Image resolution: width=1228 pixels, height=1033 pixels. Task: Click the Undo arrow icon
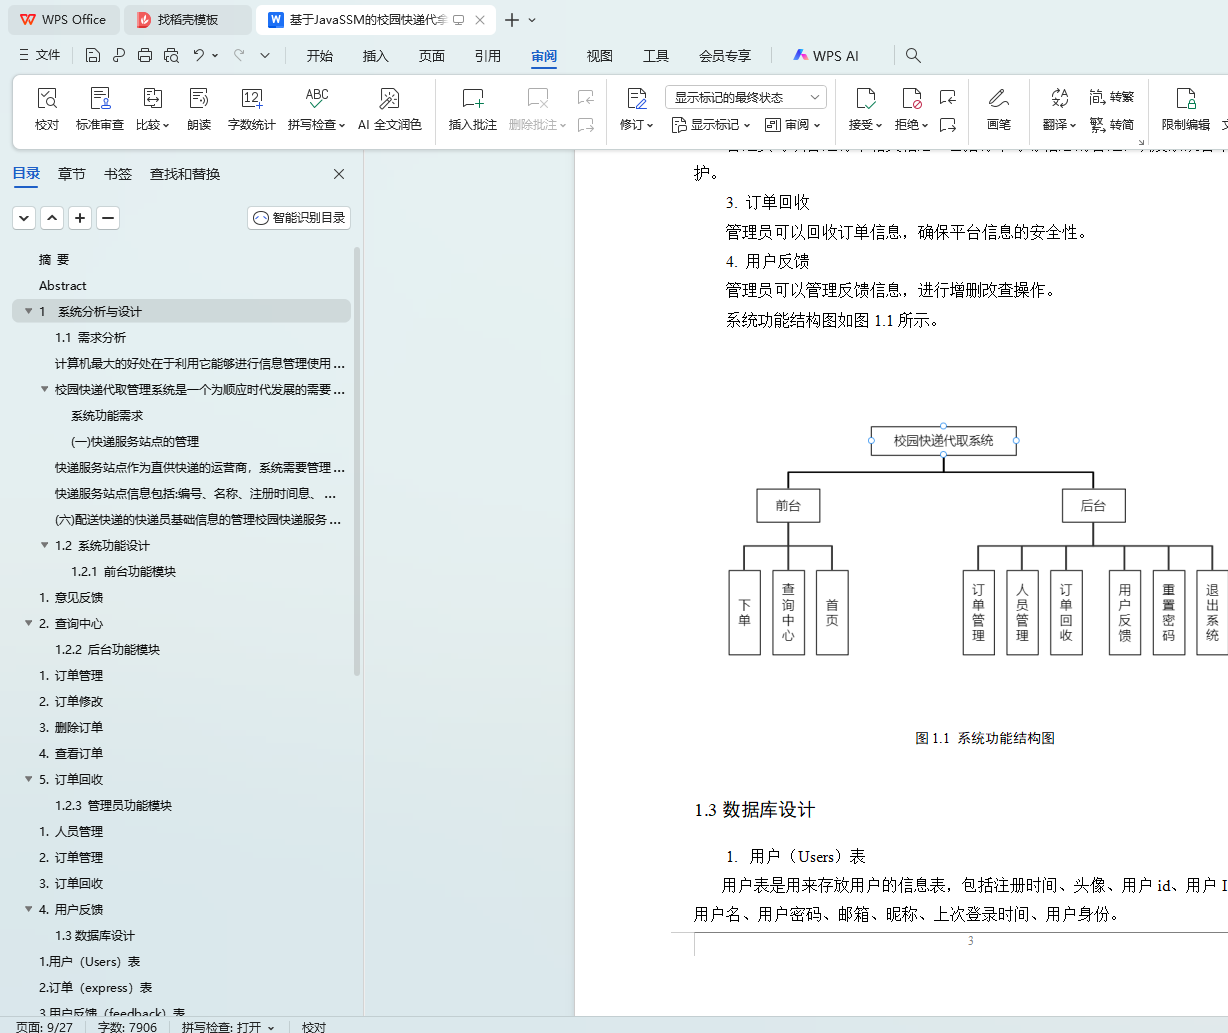pos(198,55)
